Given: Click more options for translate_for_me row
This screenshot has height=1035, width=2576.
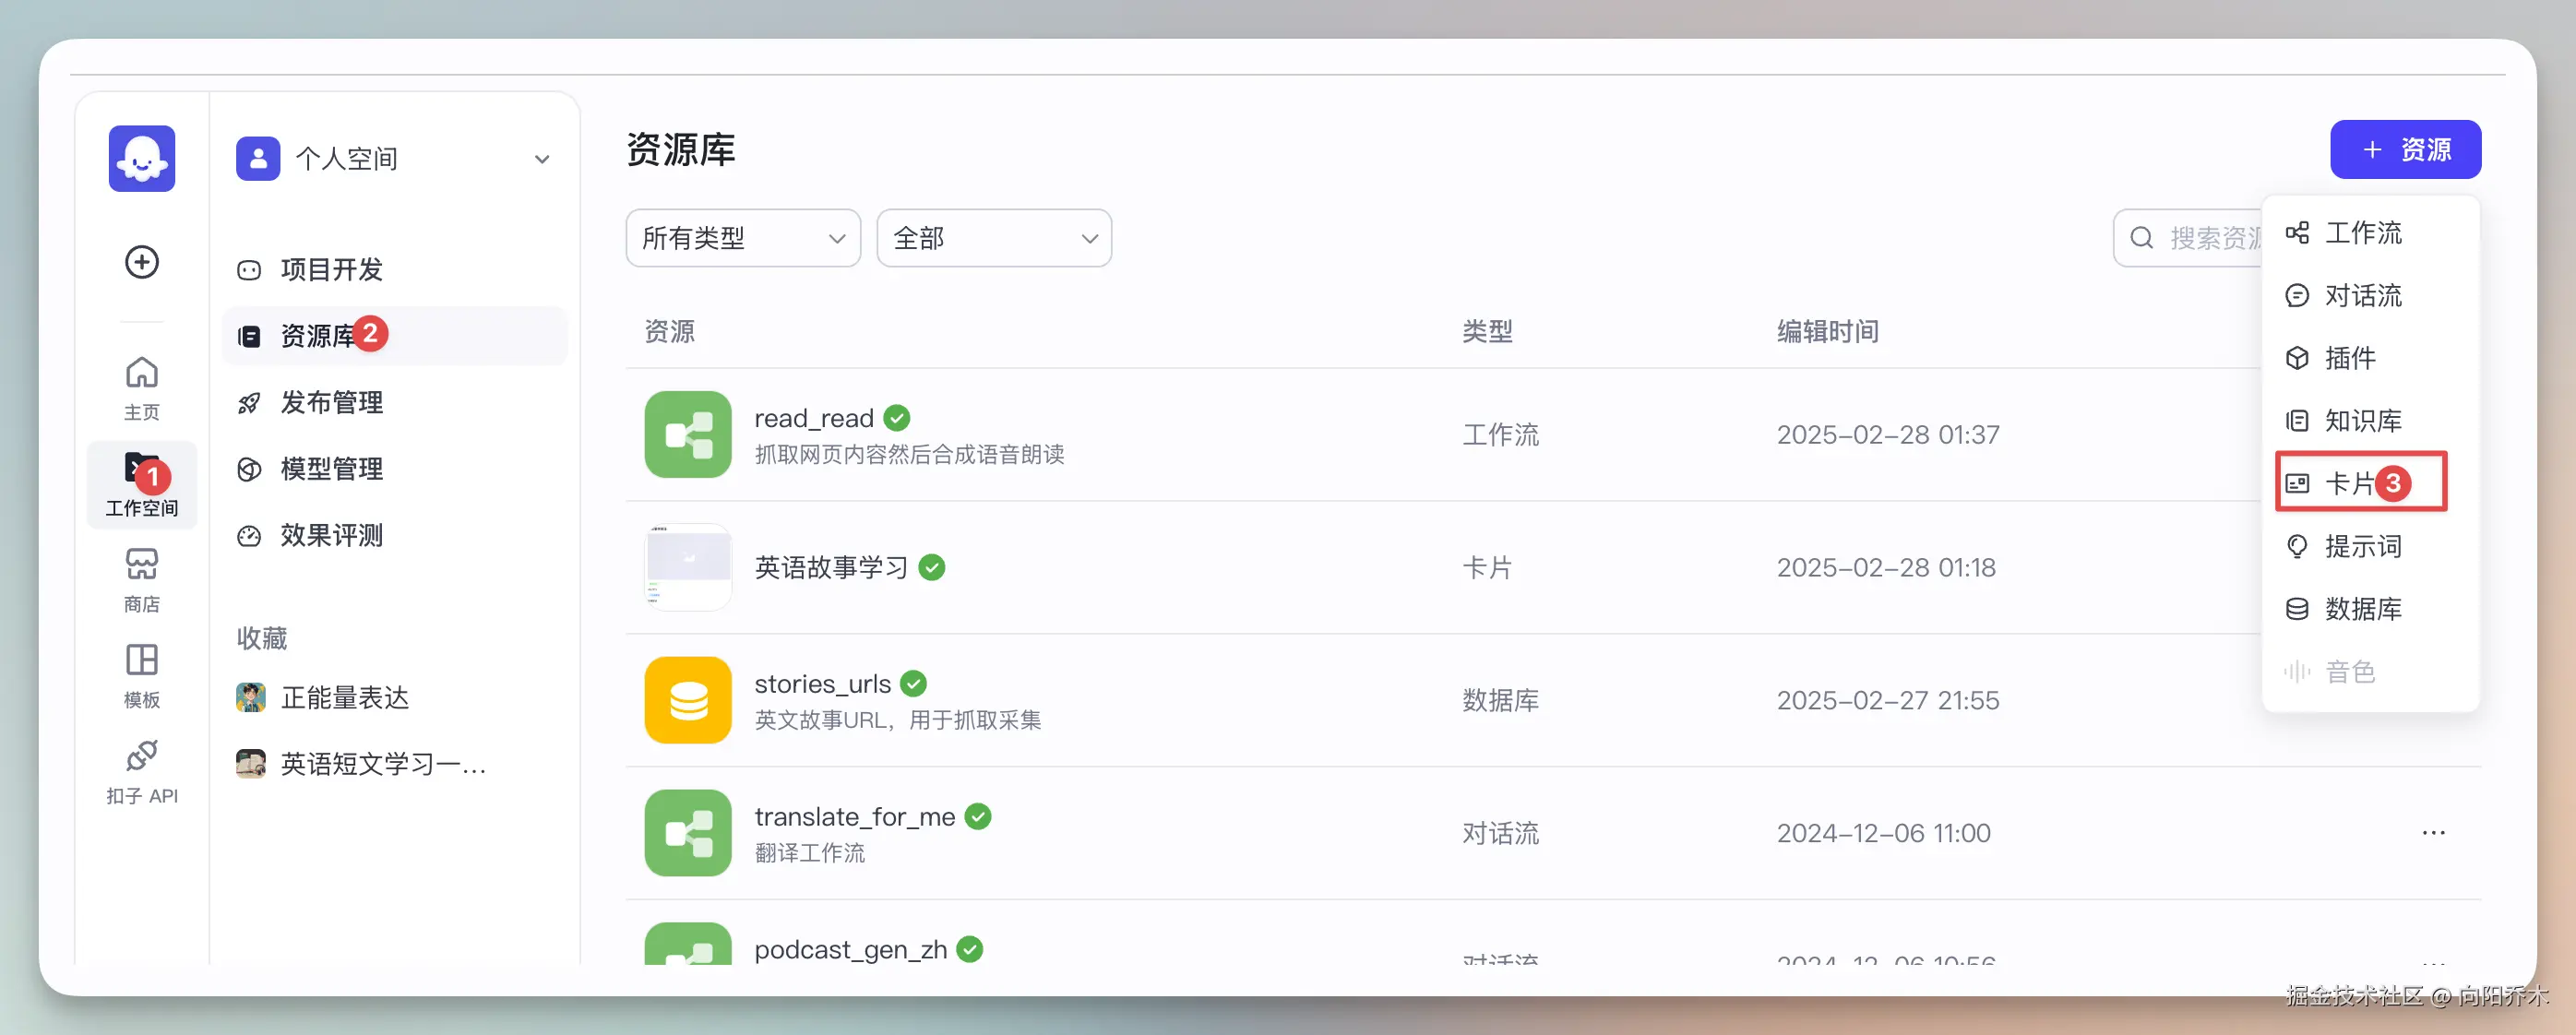Looking at the screenshot, I should coord(2432,832).
